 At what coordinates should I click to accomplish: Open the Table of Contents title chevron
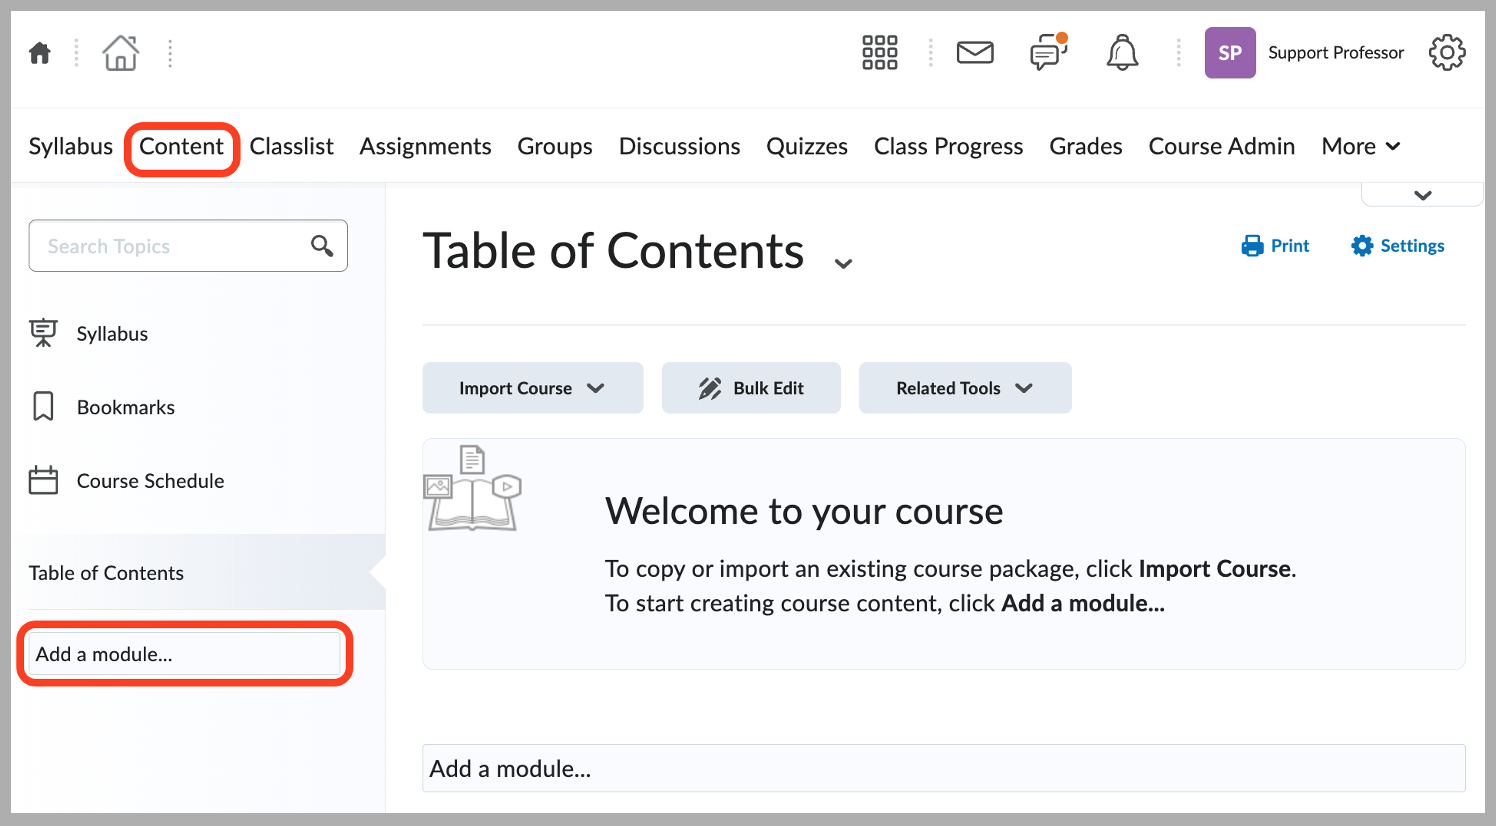coord(843,262)
